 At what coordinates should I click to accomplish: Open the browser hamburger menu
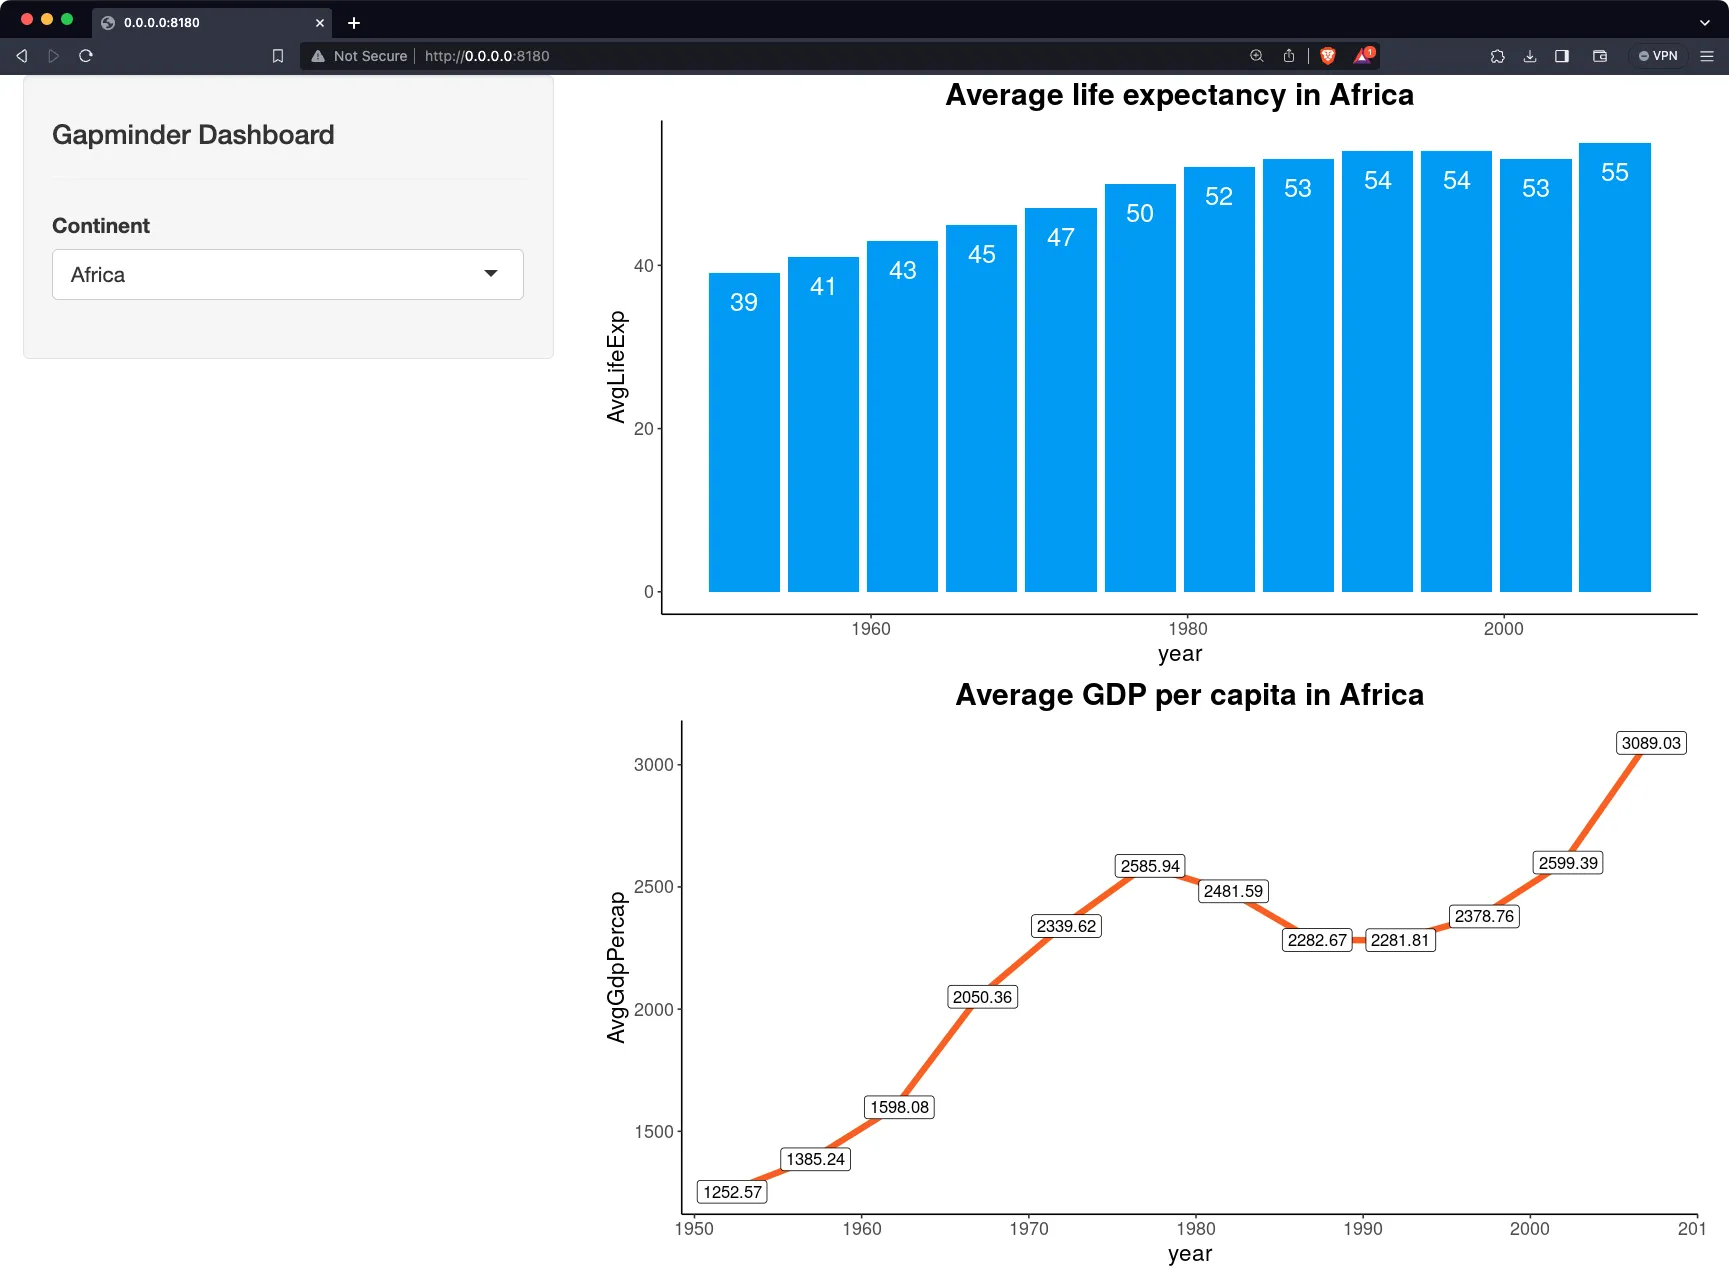coord(1707,56)
